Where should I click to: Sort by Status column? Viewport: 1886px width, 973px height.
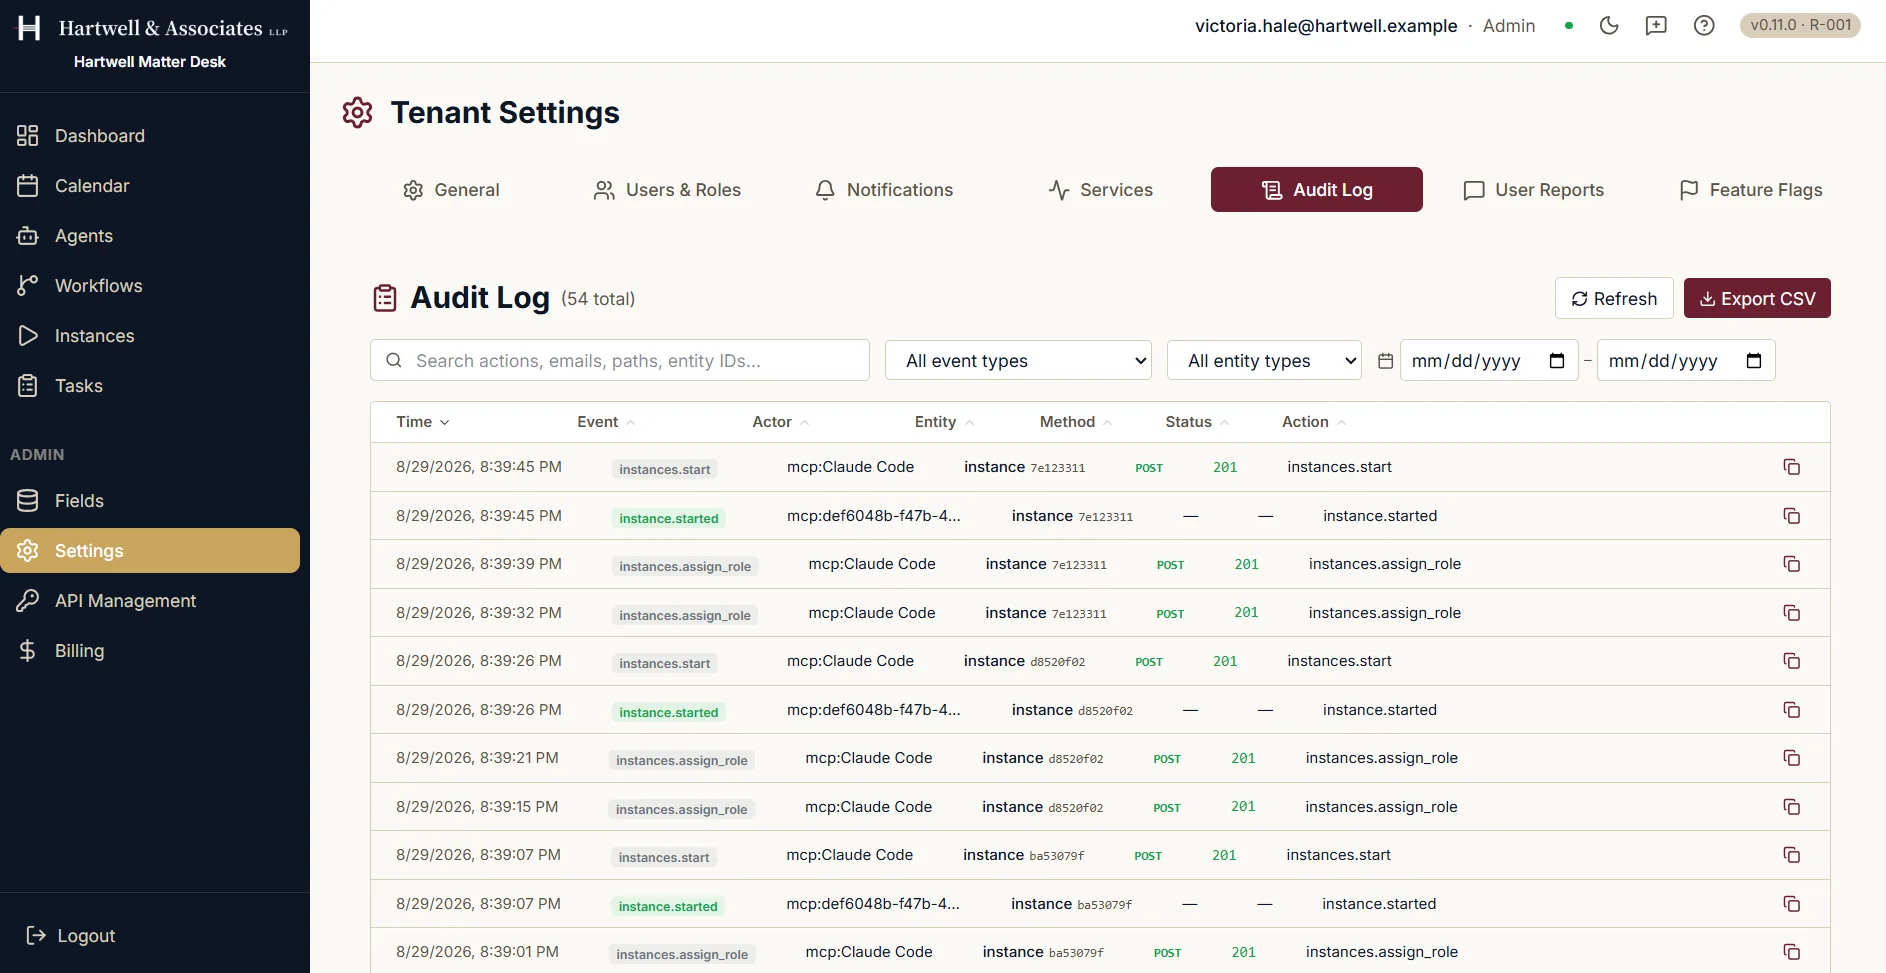1197,422
